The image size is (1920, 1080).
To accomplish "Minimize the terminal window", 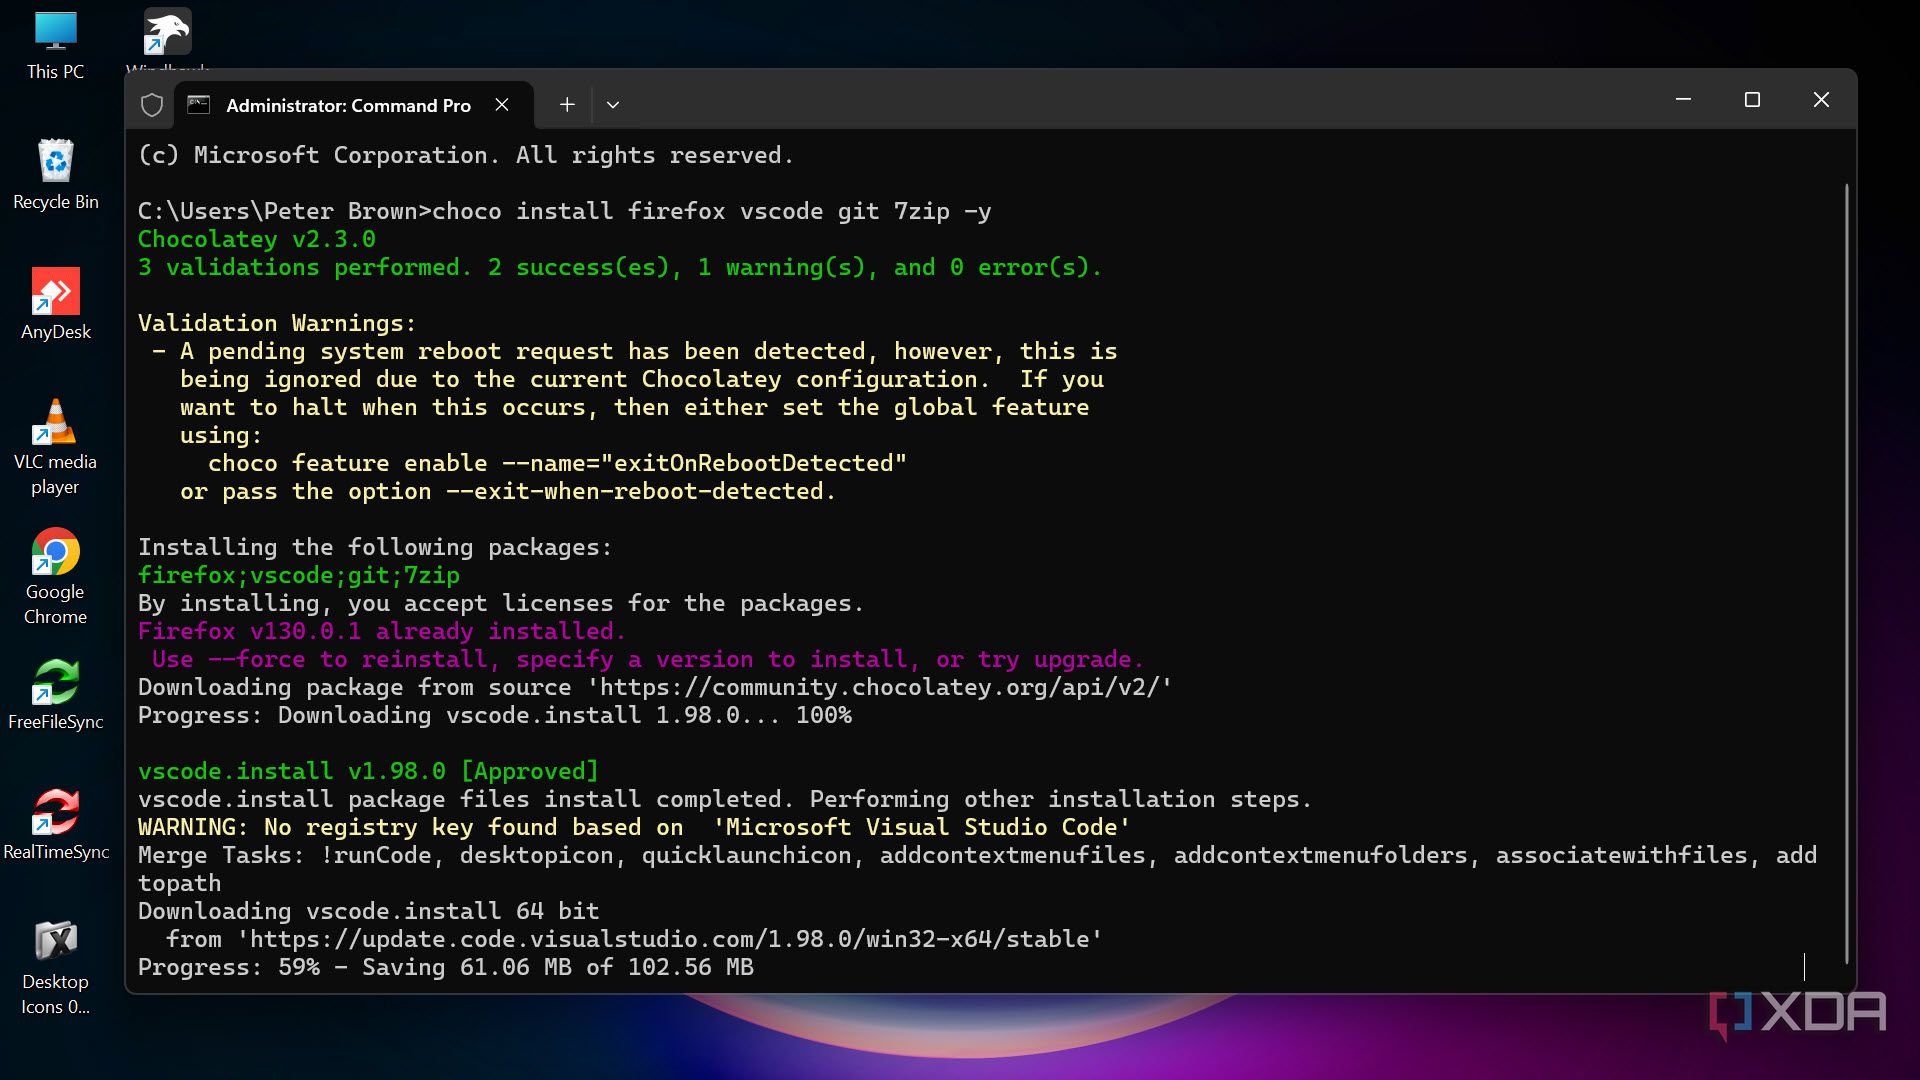I will click(x=1683, y=100).
